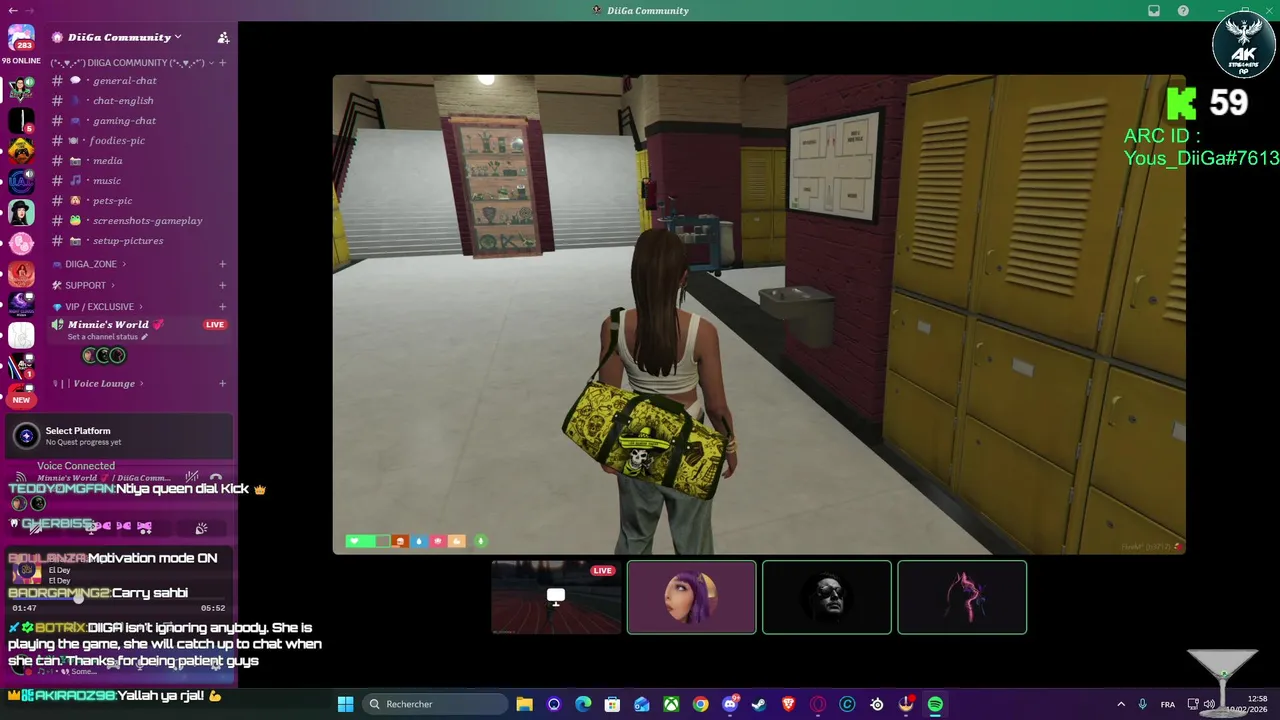The image size is (1280, 720).
Task: Disconnect from voice with the hang-up icon
Action: 216,477
